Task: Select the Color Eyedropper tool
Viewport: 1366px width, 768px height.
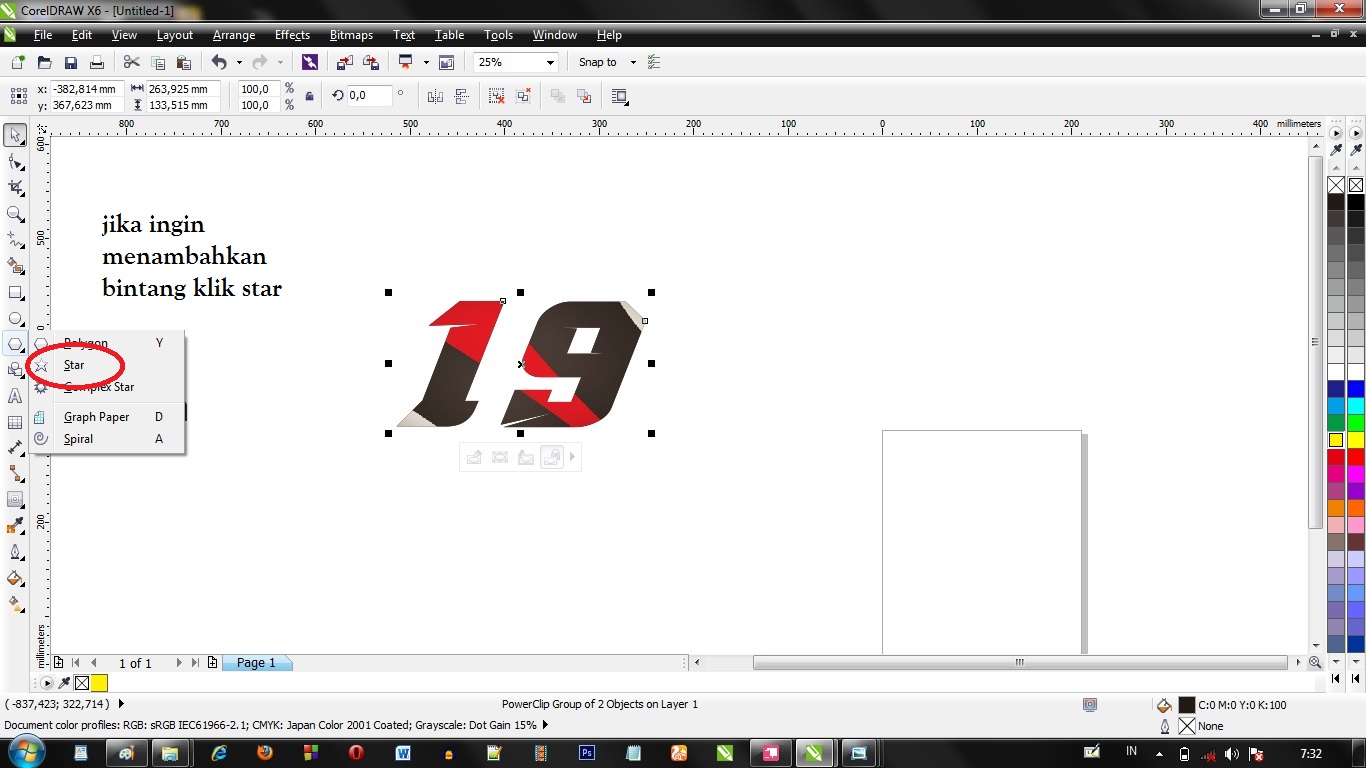Action: [x=15, y=525]
